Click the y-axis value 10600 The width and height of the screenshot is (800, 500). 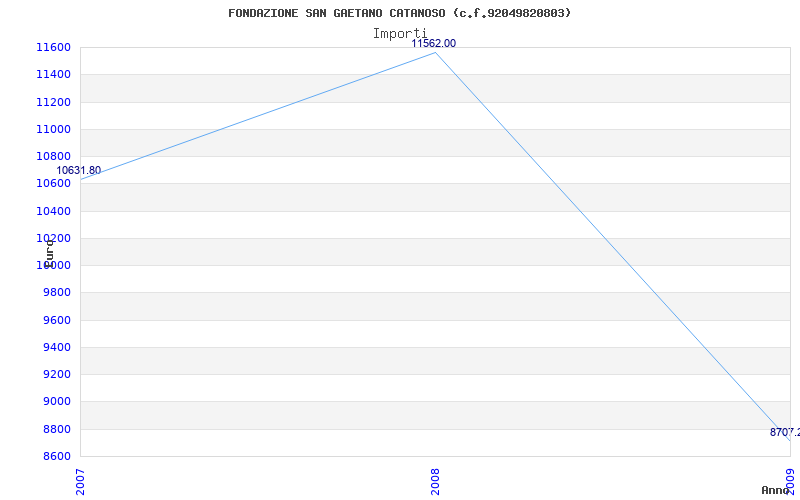[53, 184]
